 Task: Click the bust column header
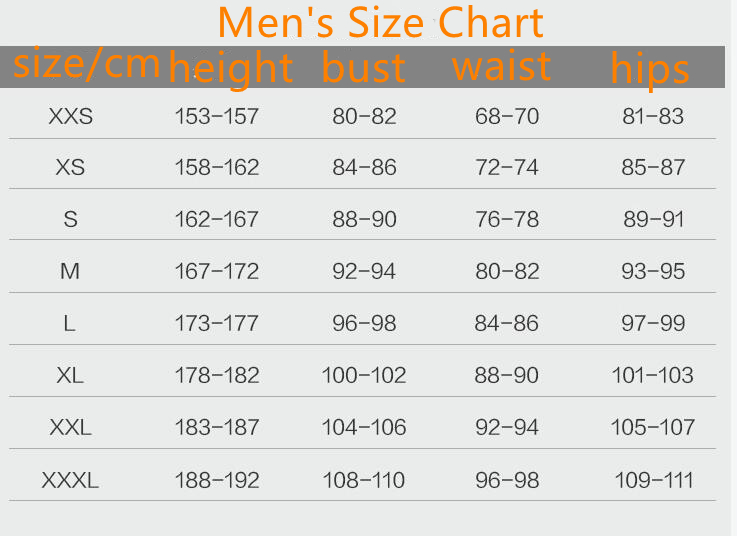(364, 67)
